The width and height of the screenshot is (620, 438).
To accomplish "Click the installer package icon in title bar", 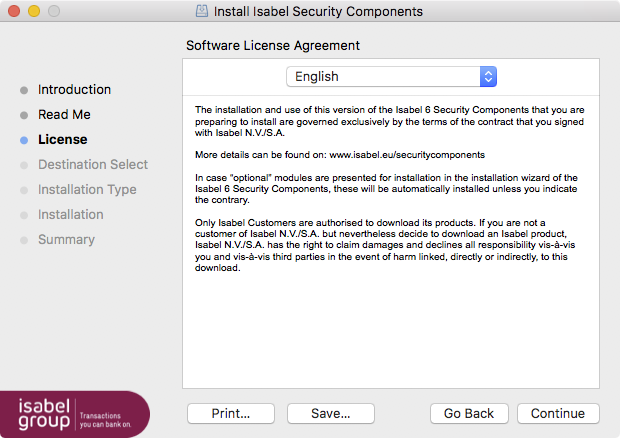I will pyautogui.click(x=202, y=11).
